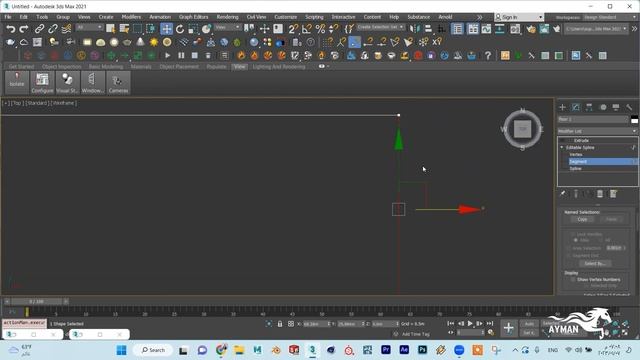Viewport: 640px width, 360px height.
Task: Click the selection lock toggle icon
Action: [280, 324]
